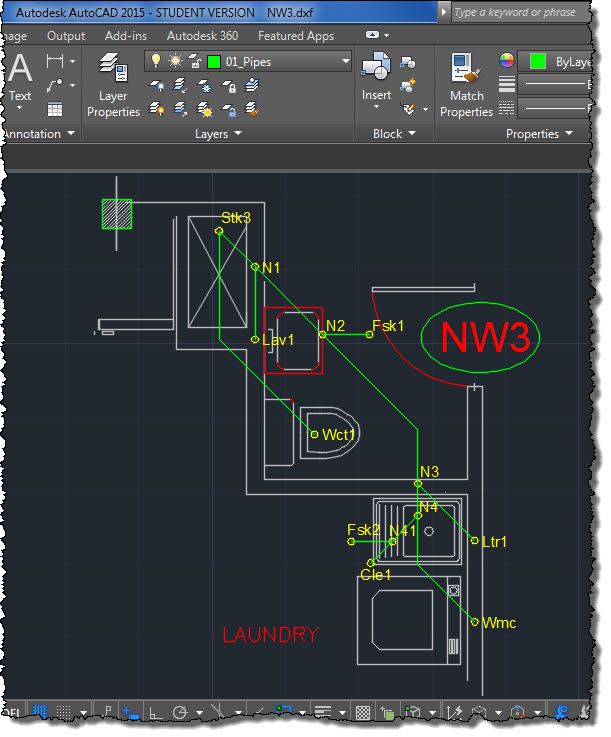The width and height of the screenshot is (611, 737).
Task: Open polar tracking settings arrow in status bar
Action: point(199,713)
